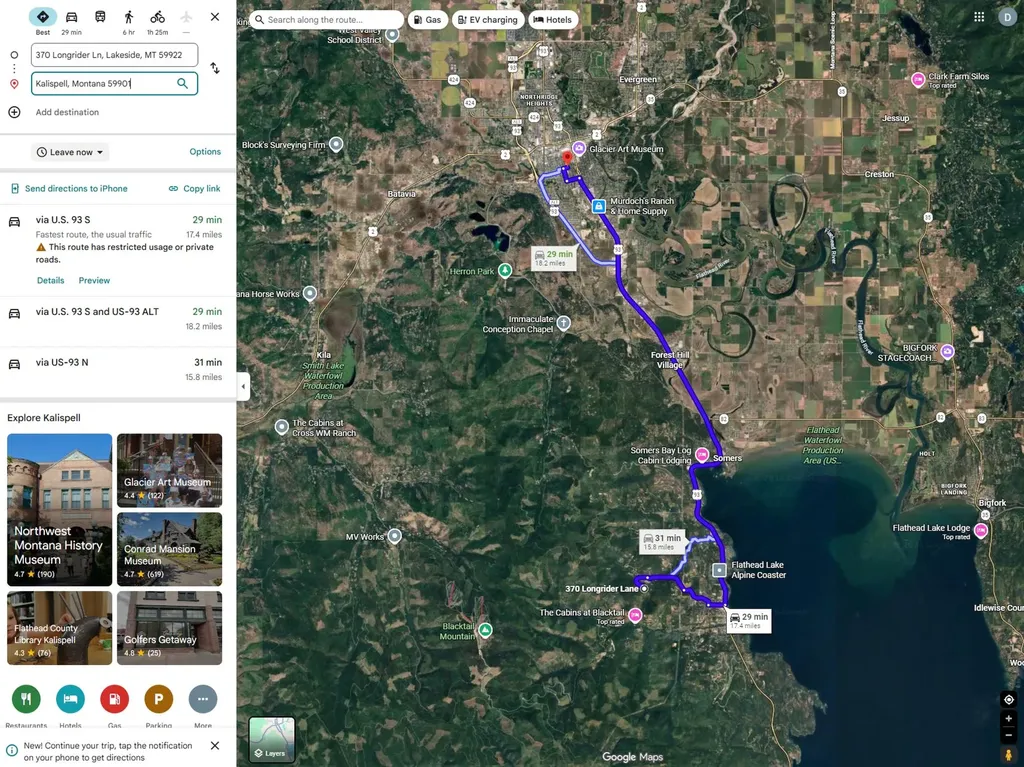Click the Flathead Lake Alpine Coaster marker
The height and width of the screenshot is (767, 1024).
coord(719,570)
